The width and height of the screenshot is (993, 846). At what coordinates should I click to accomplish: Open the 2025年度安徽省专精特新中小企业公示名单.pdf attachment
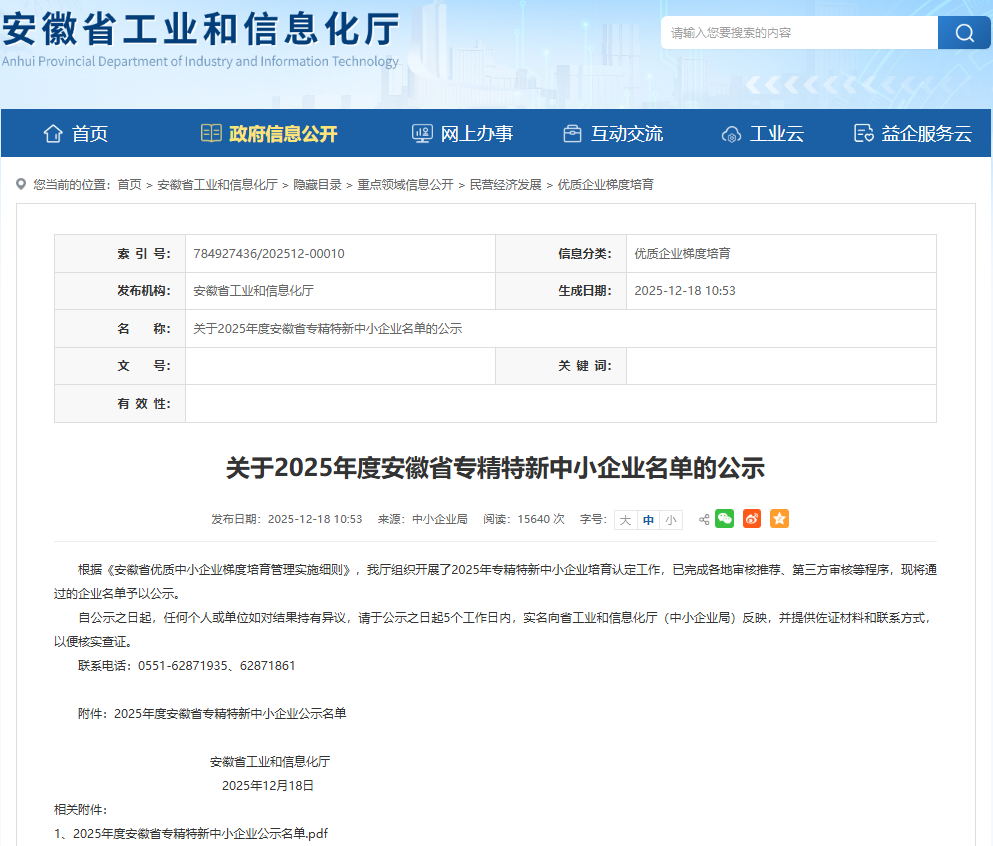[200, 833]
